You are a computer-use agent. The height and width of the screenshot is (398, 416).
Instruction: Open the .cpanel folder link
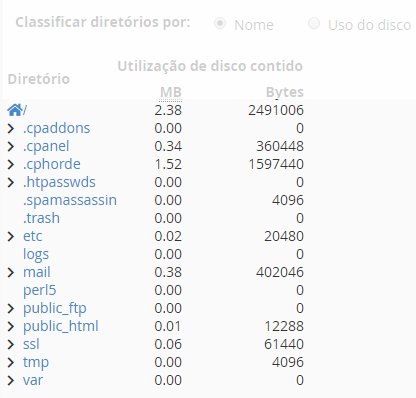pos(46,146)
